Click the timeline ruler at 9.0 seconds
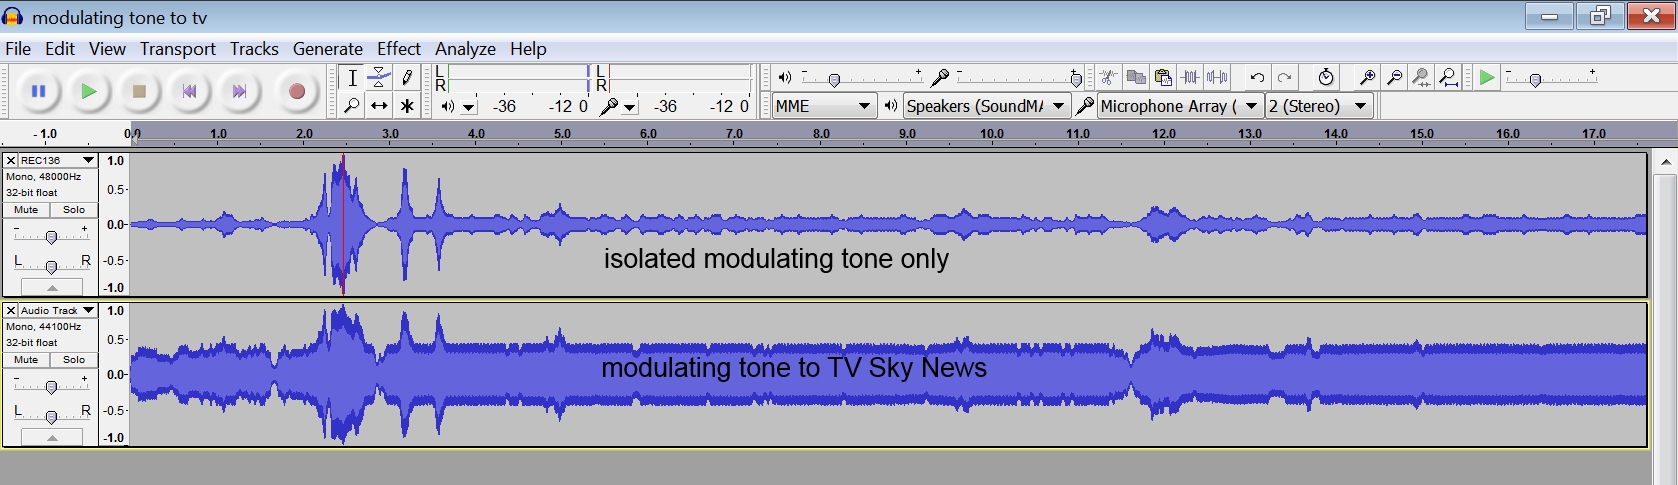The image size is (1678, 485). [x=906, y=134]
